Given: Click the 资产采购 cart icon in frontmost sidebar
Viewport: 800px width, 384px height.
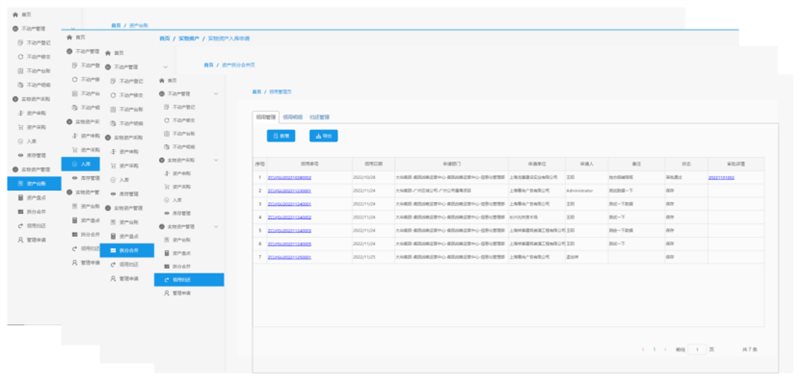Looking at the screenshot, I should (x=166, y=187).
